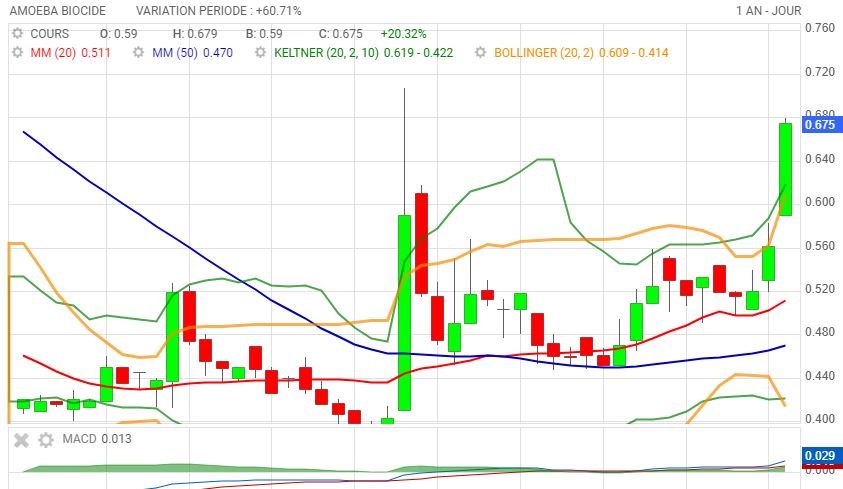Click the MM (50) value 0.470
The height and width of the screenshot is (489, 843).
tap(218, 53)
